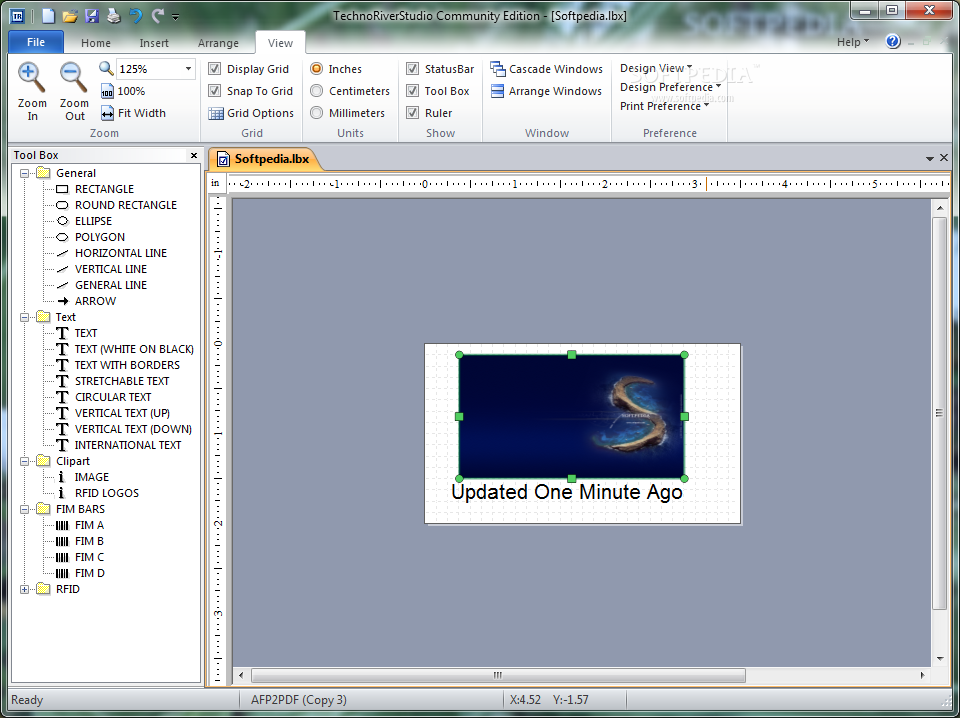Viewport: 960px width, 718px height.
Task: Switch to the Insert ribbon tab
Action: tap(154, 43)
